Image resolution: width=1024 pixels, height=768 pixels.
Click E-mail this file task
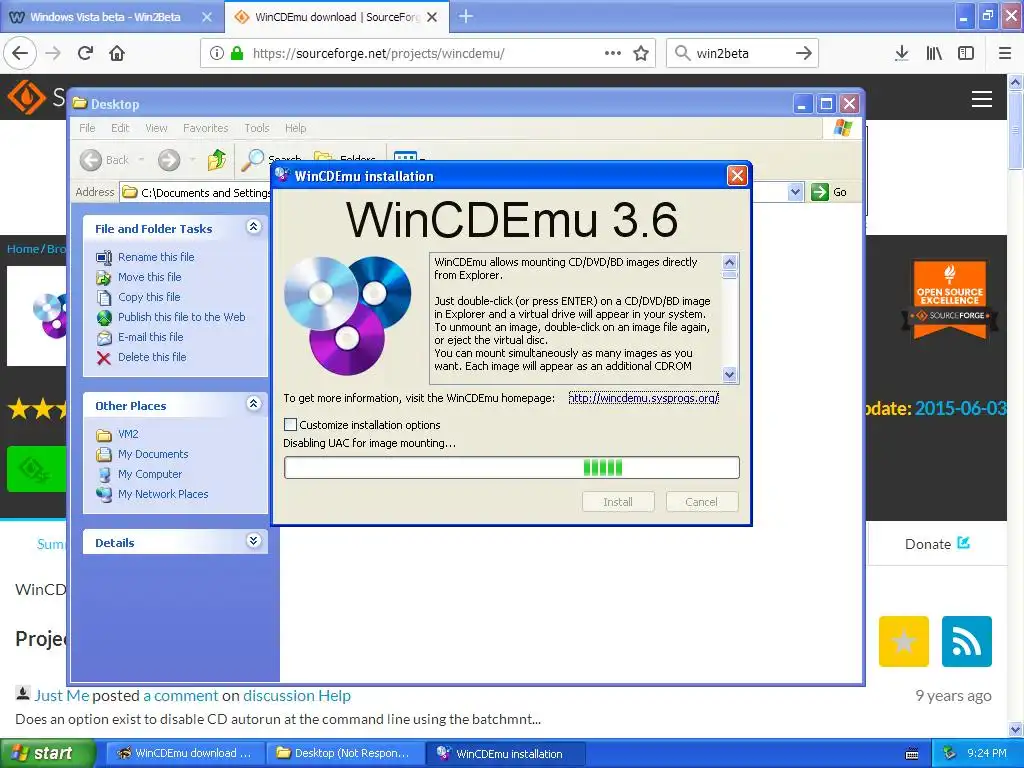[150, 337]
